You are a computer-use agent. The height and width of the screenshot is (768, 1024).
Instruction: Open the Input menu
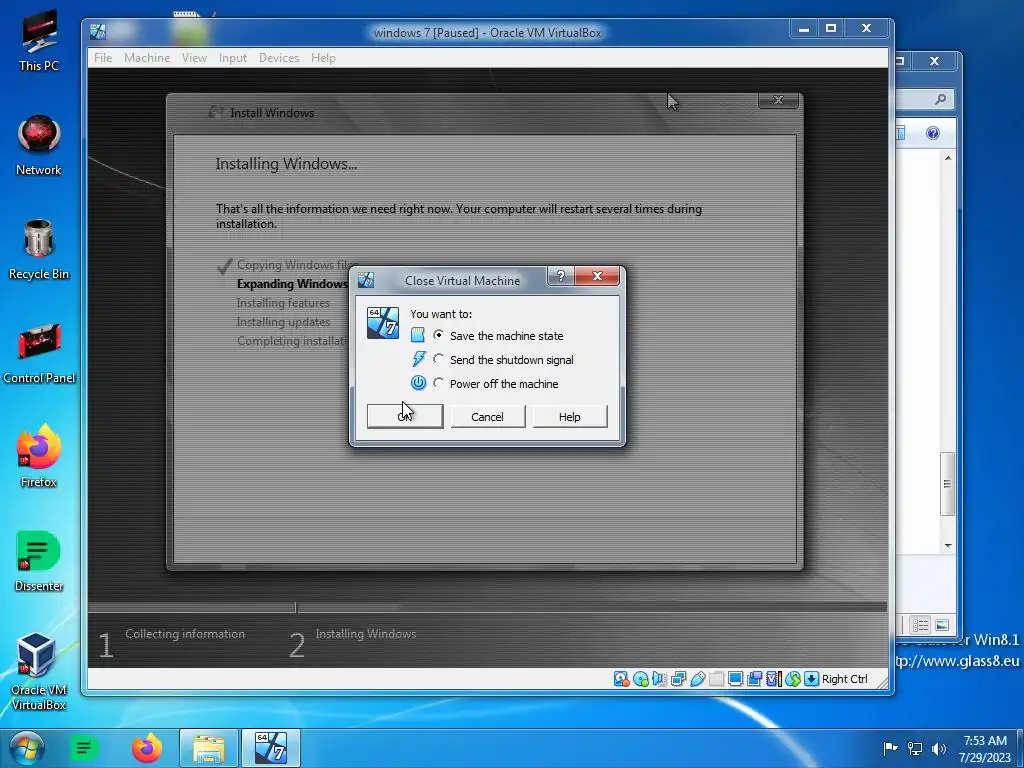232,58
